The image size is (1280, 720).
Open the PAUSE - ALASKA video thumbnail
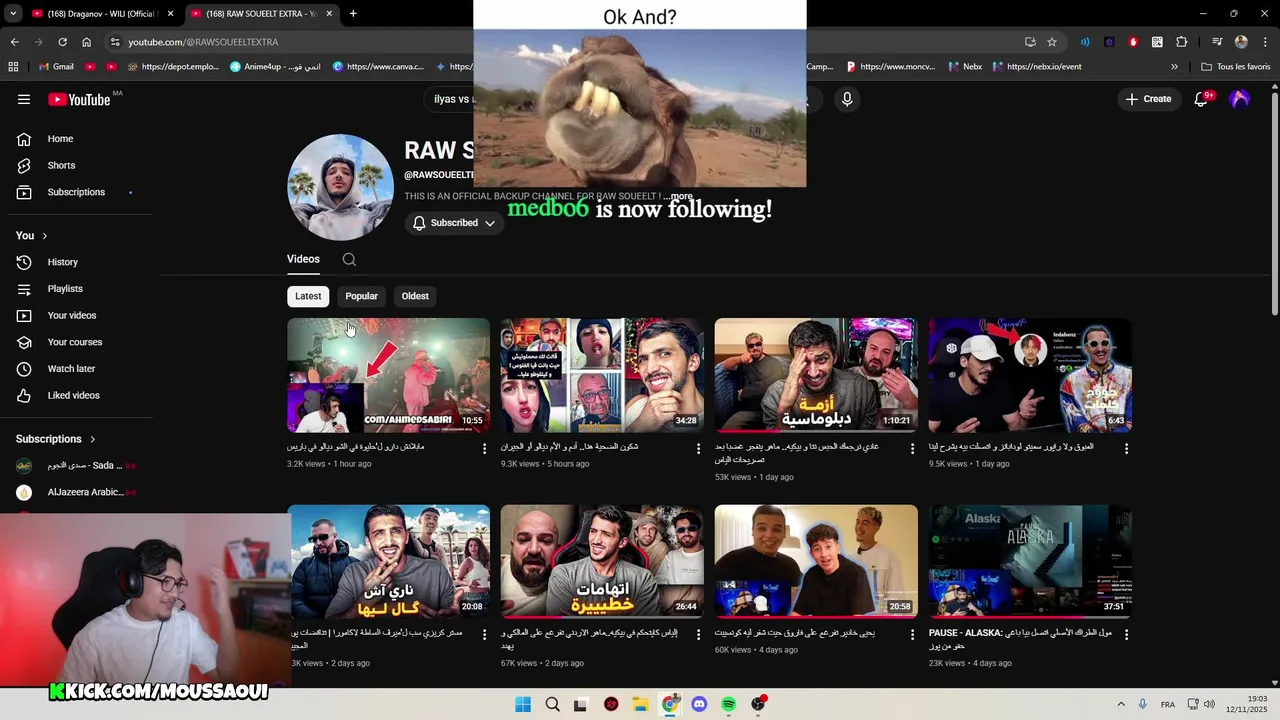point(1030,561)
